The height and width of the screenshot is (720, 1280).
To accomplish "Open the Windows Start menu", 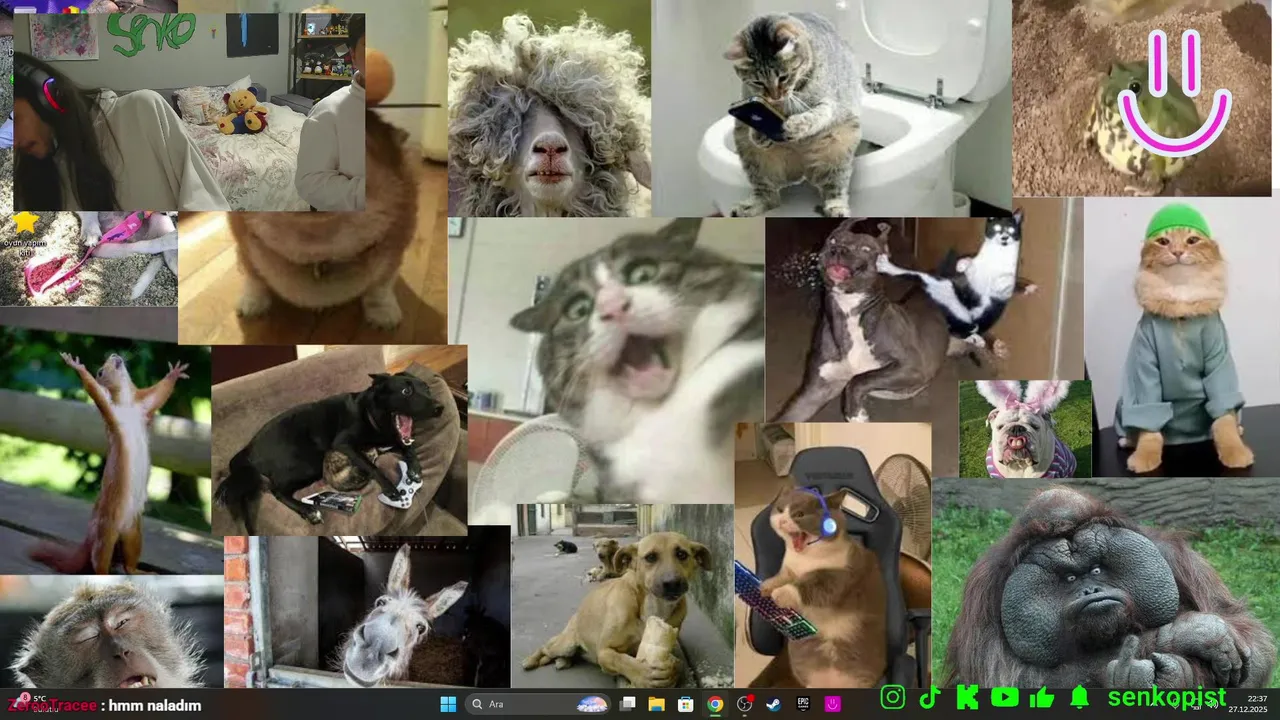I will (x=447, y=704).
